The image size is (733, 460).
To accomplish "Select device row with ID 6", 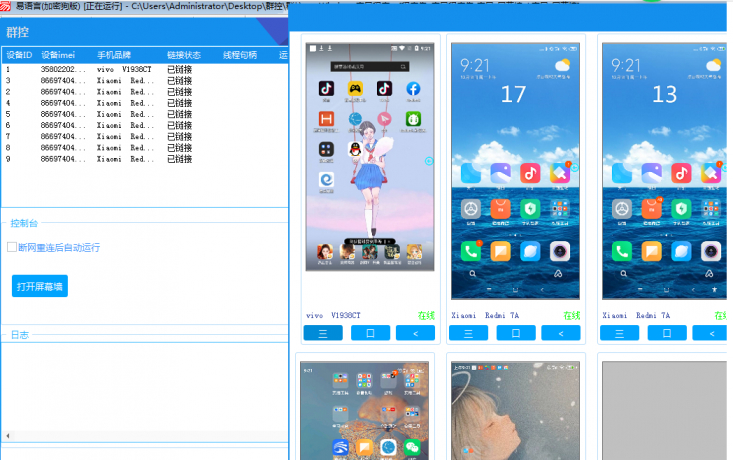I will (x=145, y=125).
